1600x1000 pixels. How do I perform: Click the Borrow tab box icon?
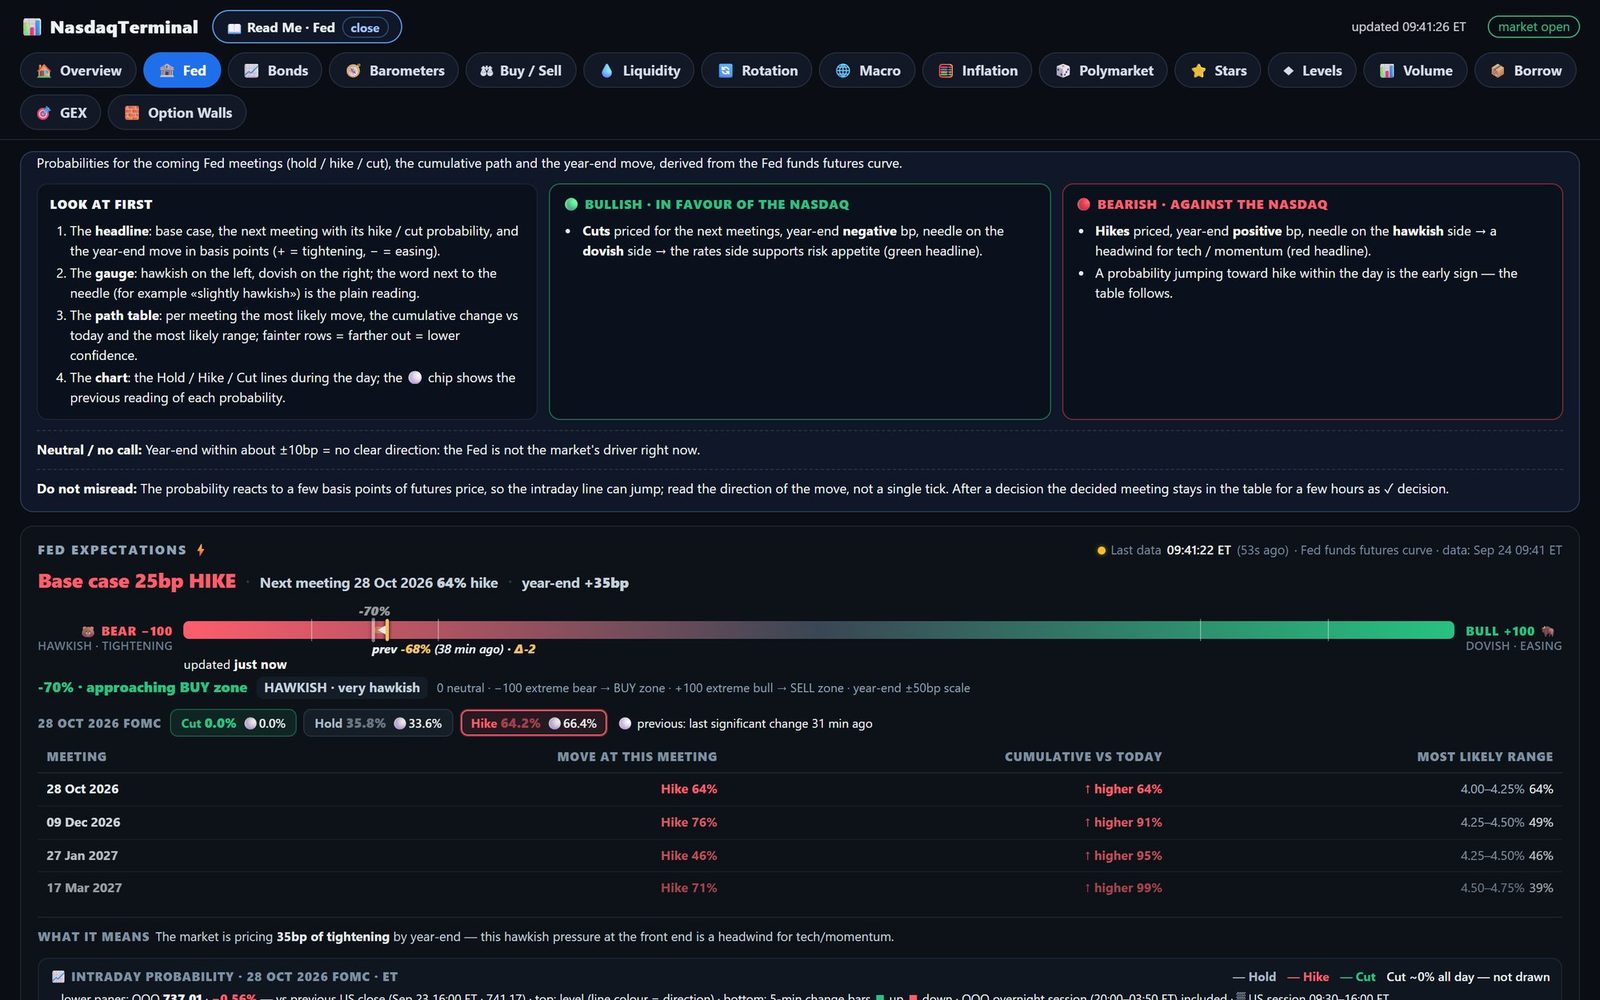[x=1498, y=71]
